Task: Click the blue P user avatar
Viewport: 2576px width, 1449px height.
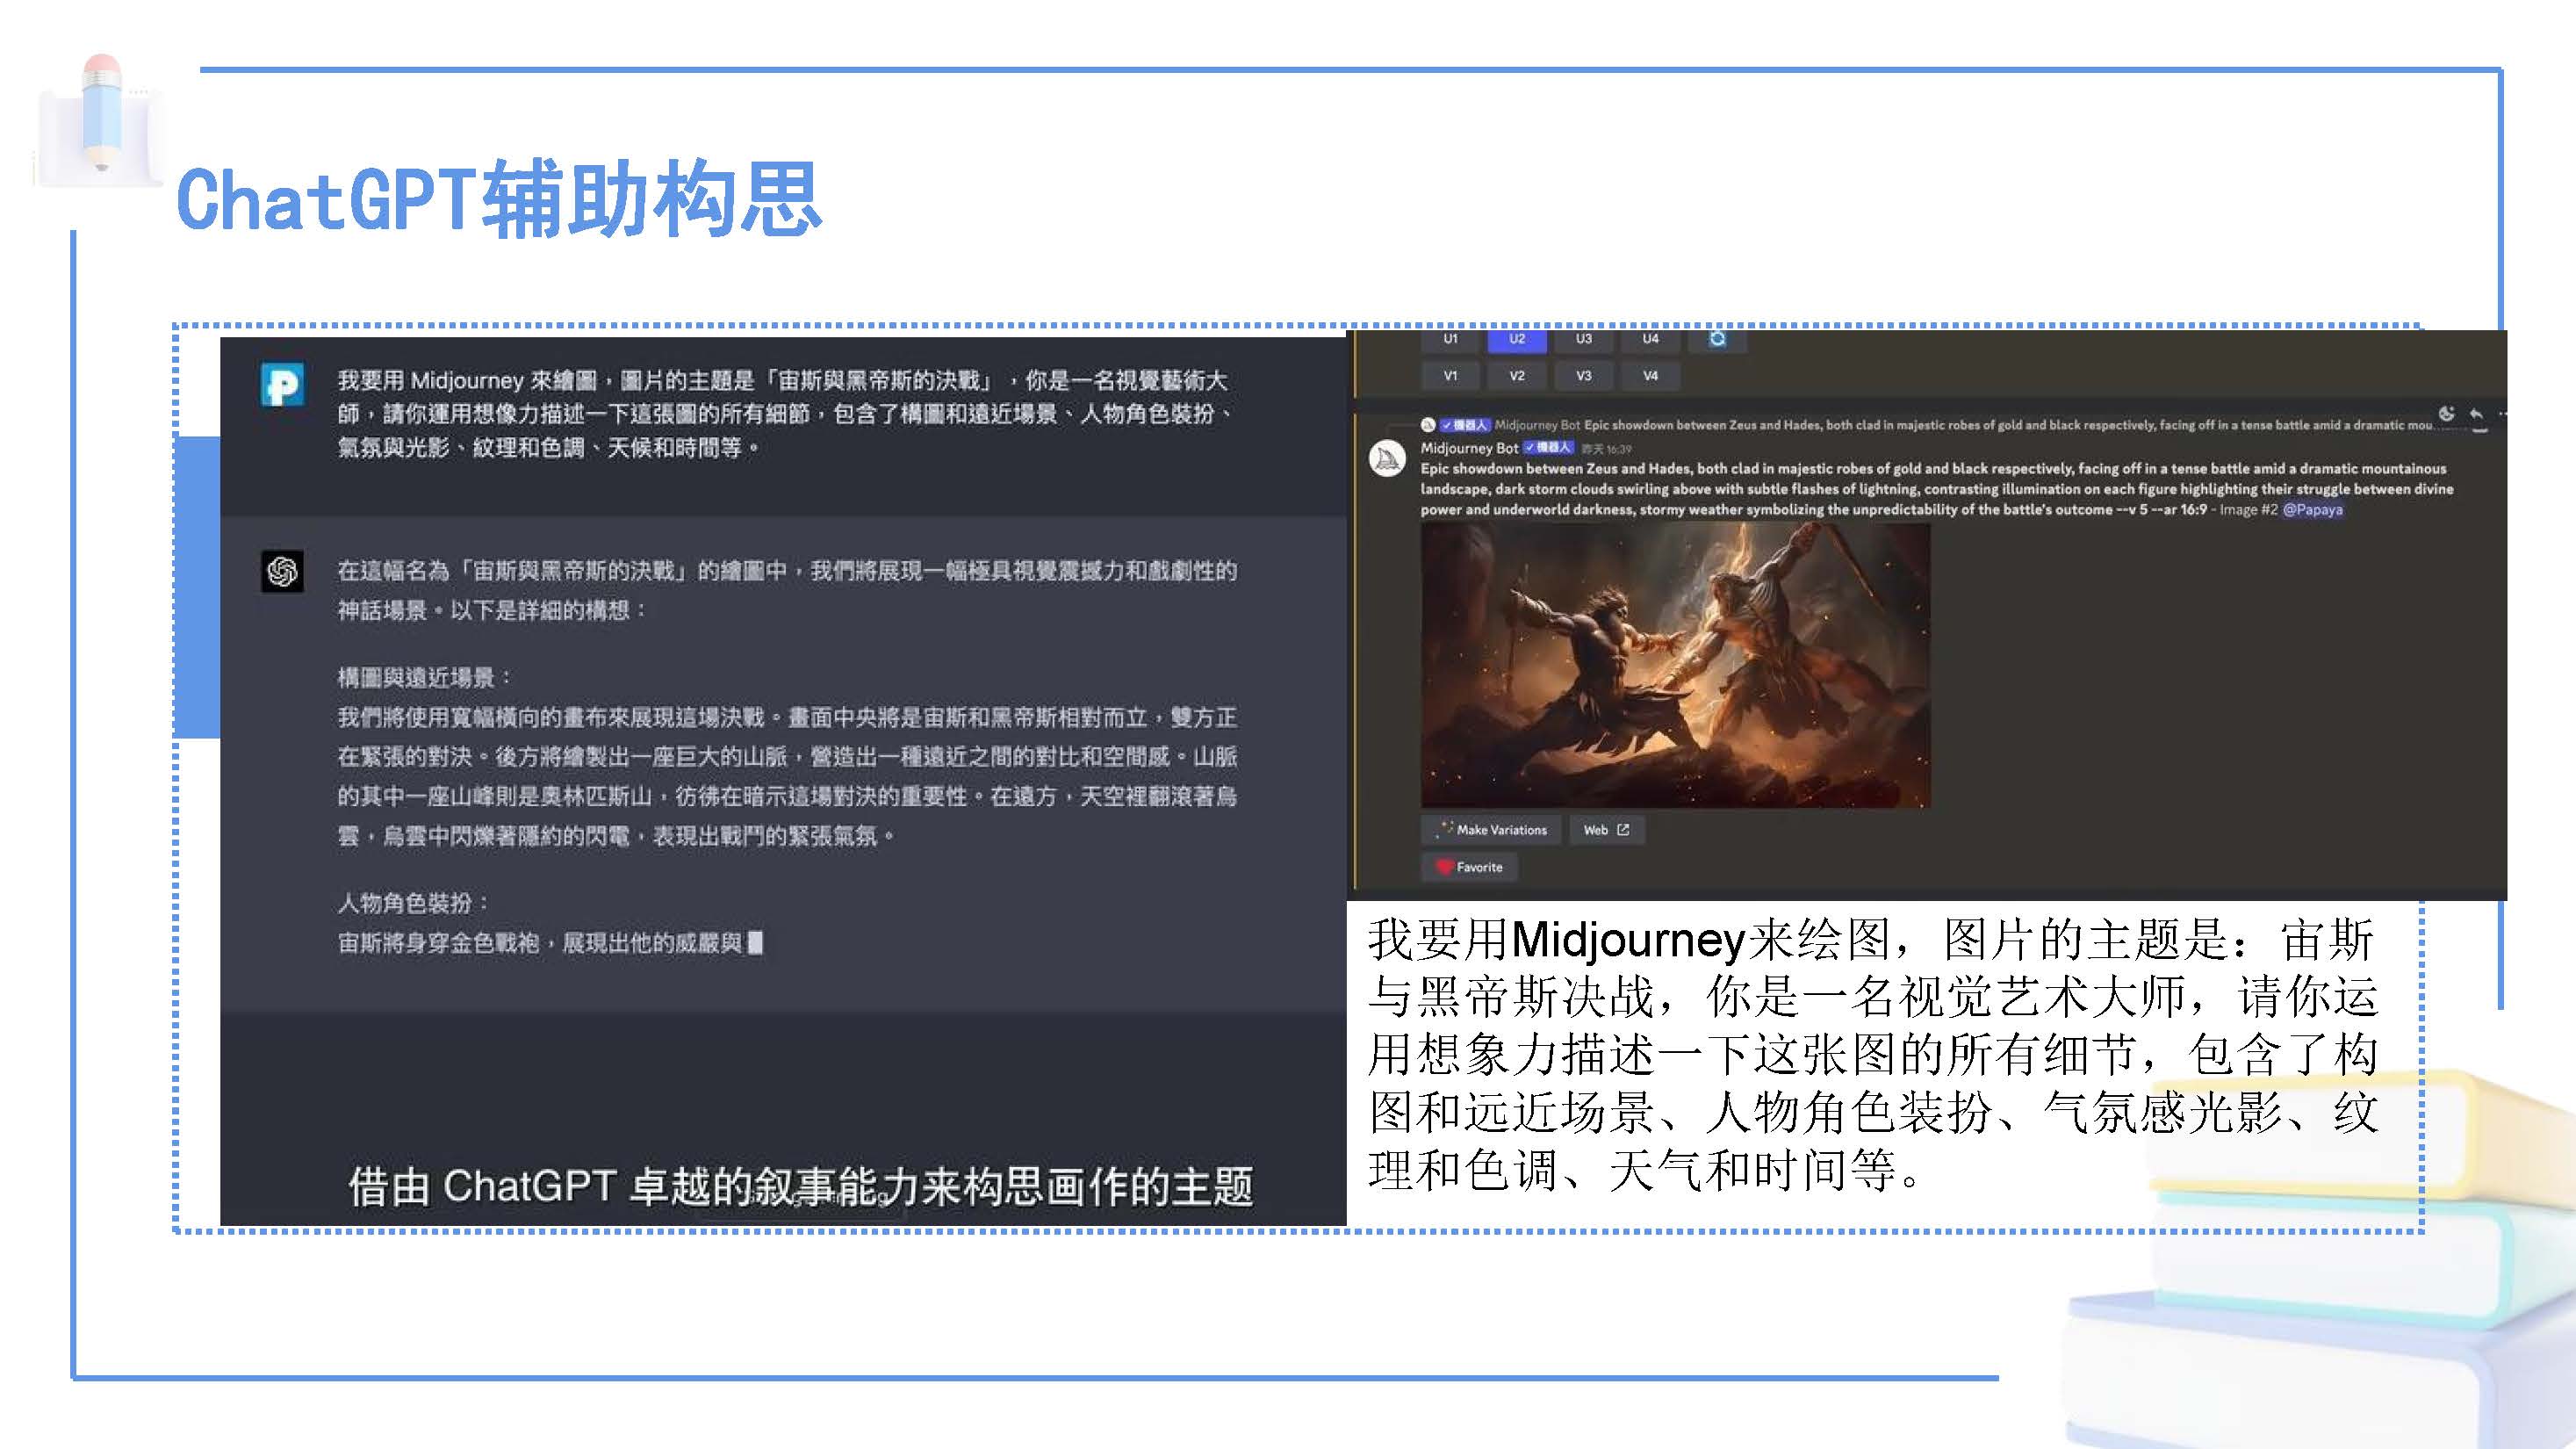Action: tap(282, 385)
